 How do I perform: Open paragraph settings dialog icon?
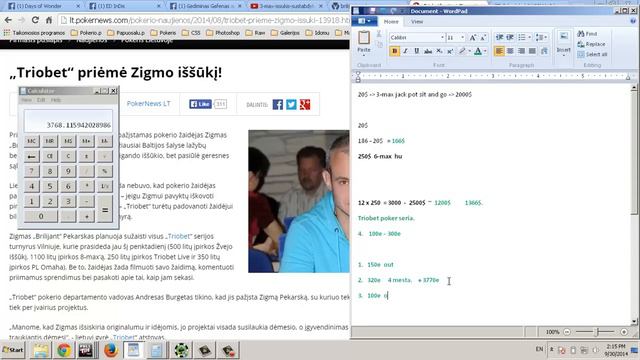tap(544, 51)
